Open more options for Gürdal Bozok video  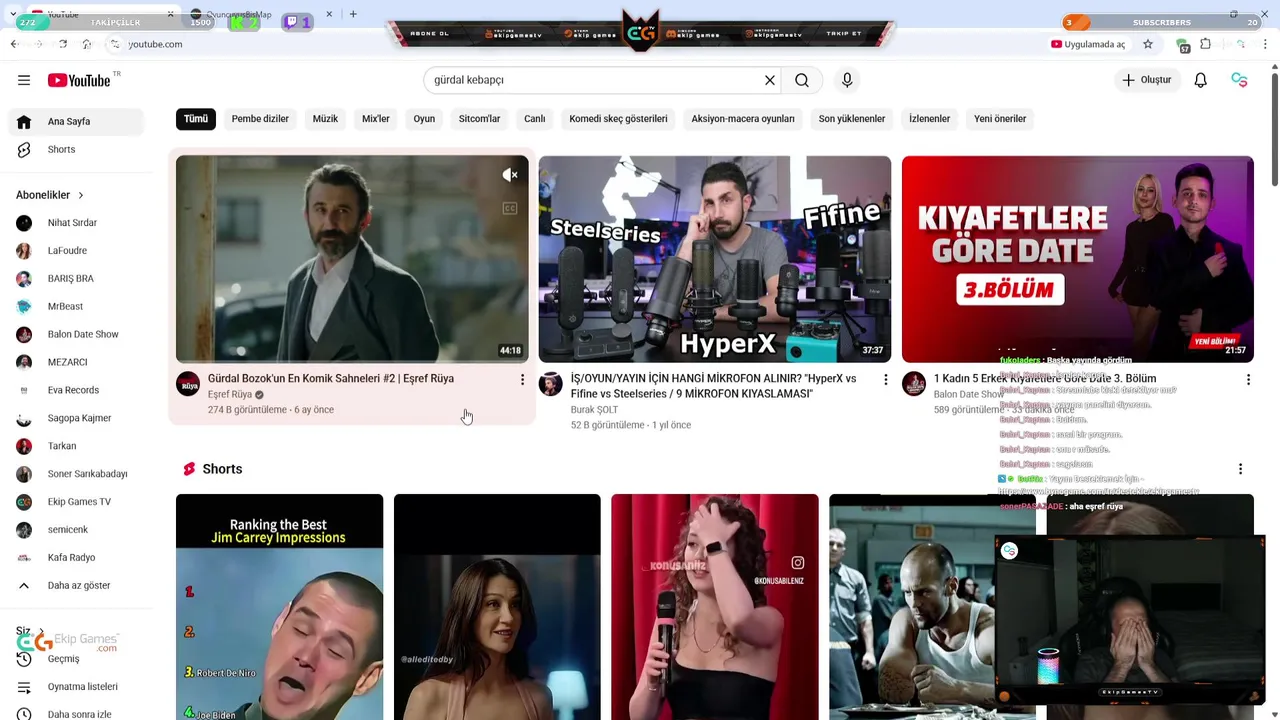click(x=522, y=380)
